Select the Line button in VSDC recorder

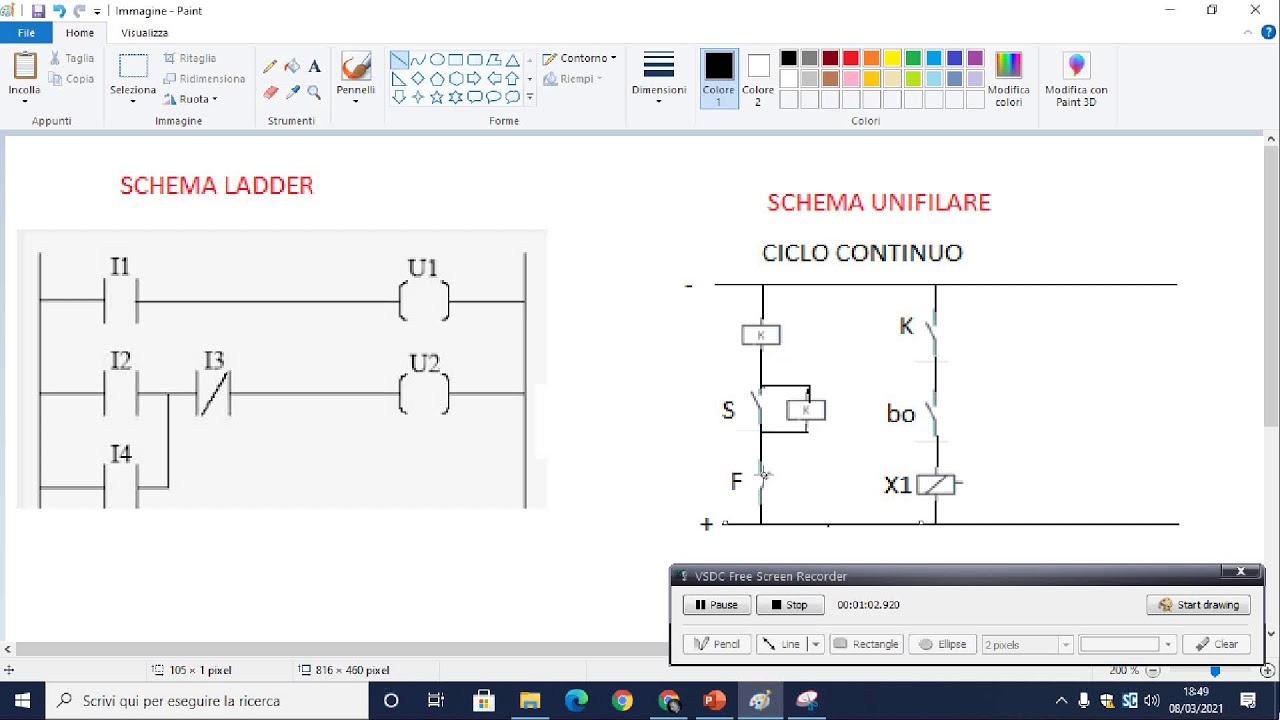click(x=782, y=644)
